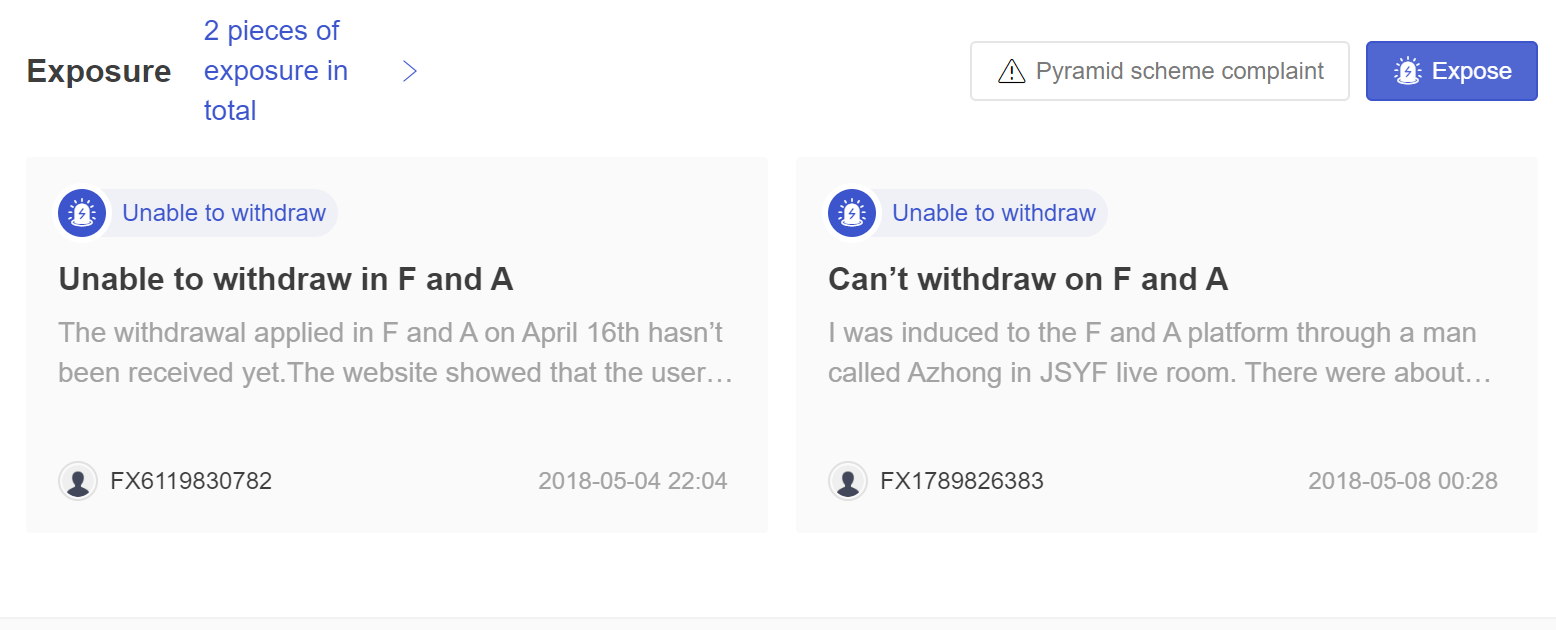Expand exposures with the chevron arrow
Image resolution: width=1556 pixels, height=630 pixels.
pos(409,71)
